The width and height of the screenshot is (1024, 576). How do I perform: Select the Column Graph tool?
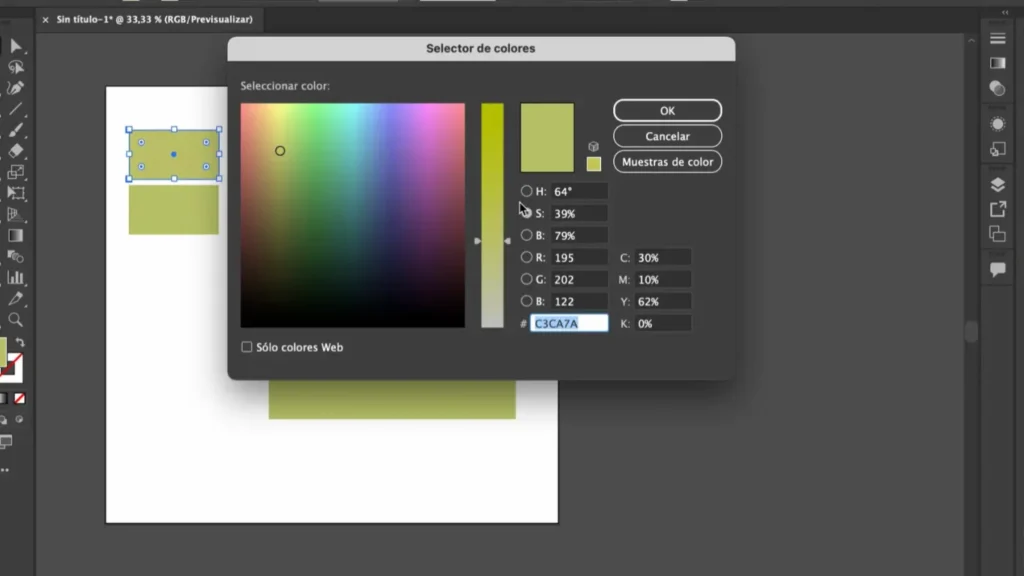click(15, 278)
